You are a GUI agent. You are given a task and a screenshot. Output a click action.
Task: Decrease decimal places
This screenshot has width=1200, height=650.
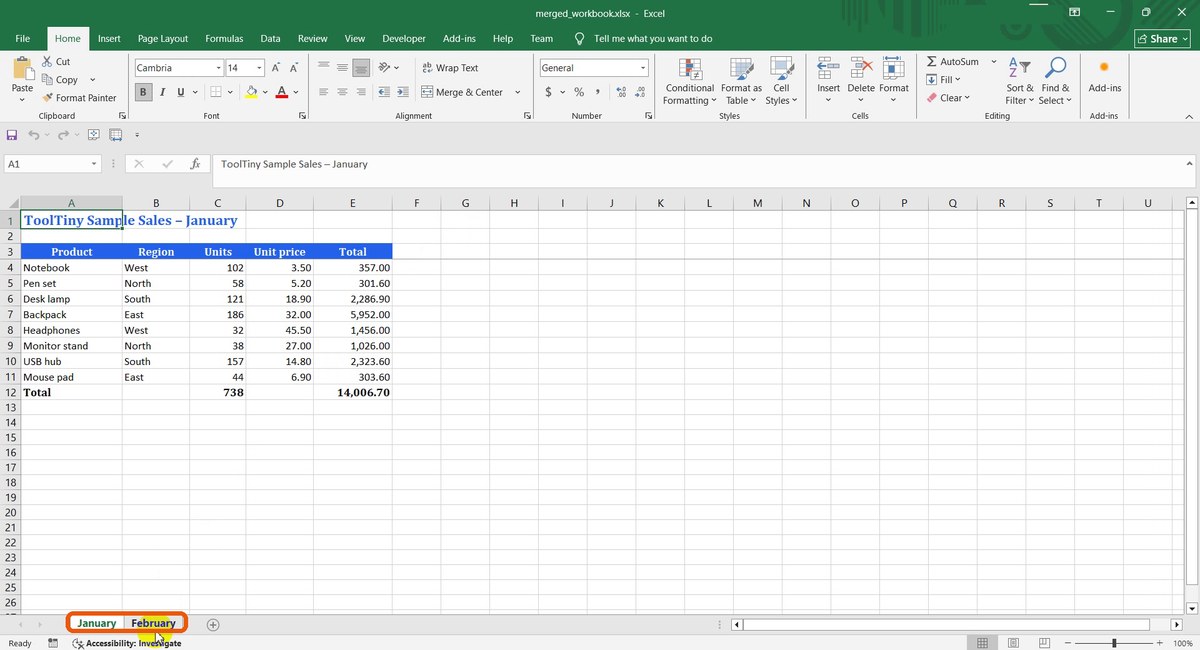tap(640, 92)
